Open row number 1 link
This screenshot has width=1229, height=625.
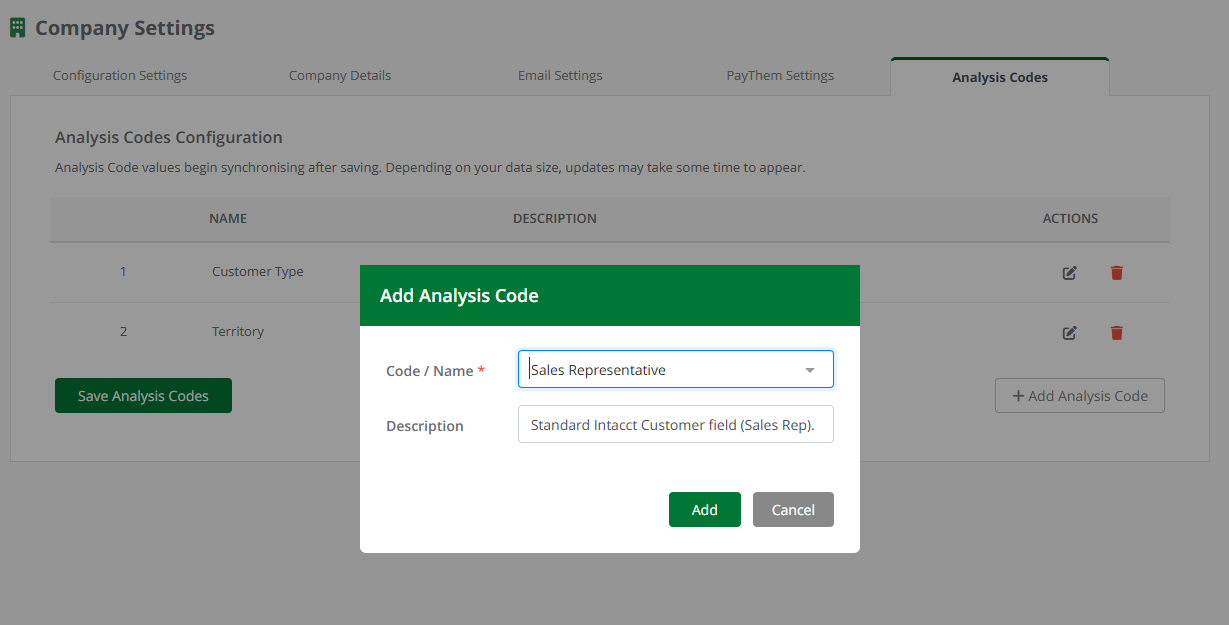(123, 271)
